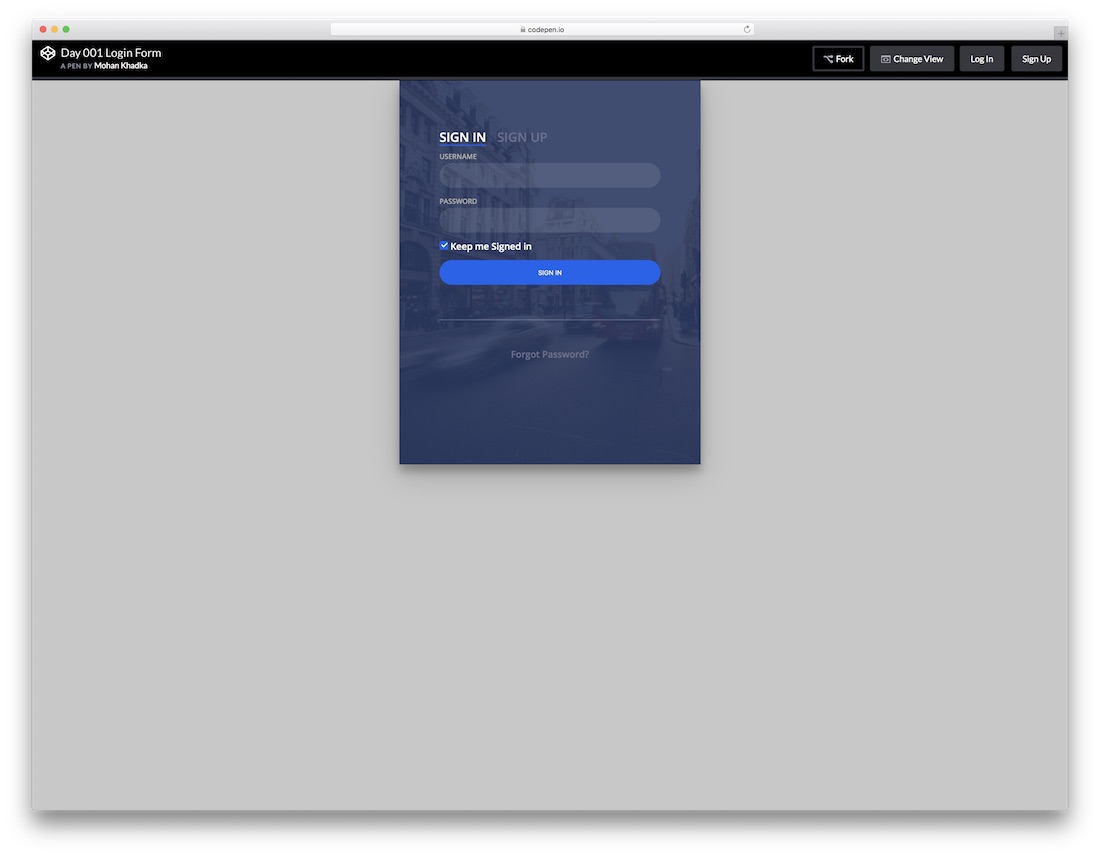This screenshot has width=1100, height=856.
Task: Click the author name Mohan Khadka
Action: coord(120,65)
